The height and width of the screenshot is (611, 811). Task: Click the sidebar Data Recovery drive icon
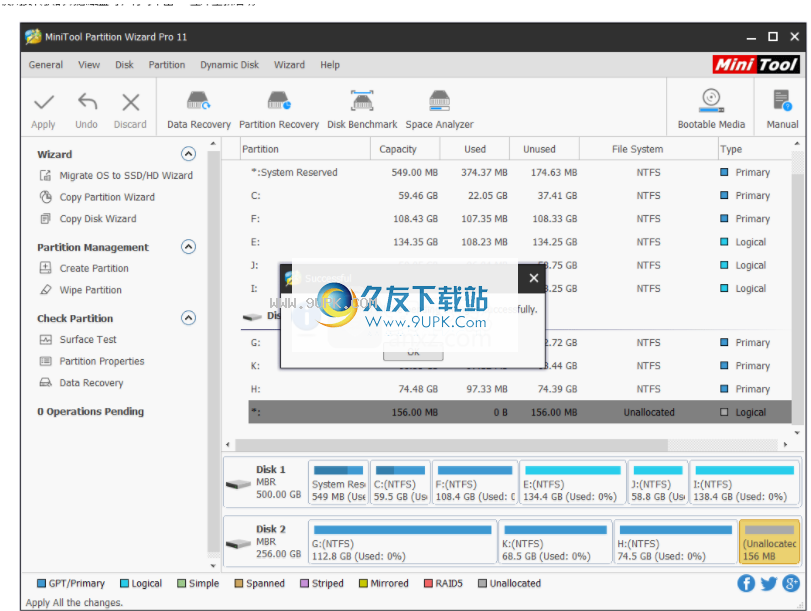(x=46, y=383)
